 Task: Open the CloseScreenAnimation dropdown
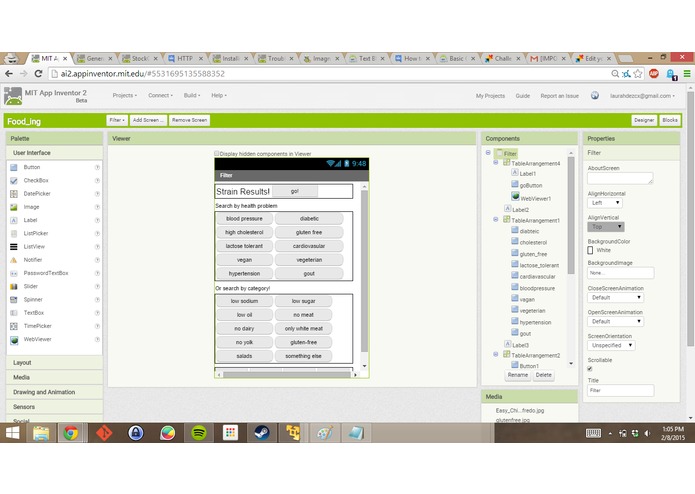[x=616, y=298]
